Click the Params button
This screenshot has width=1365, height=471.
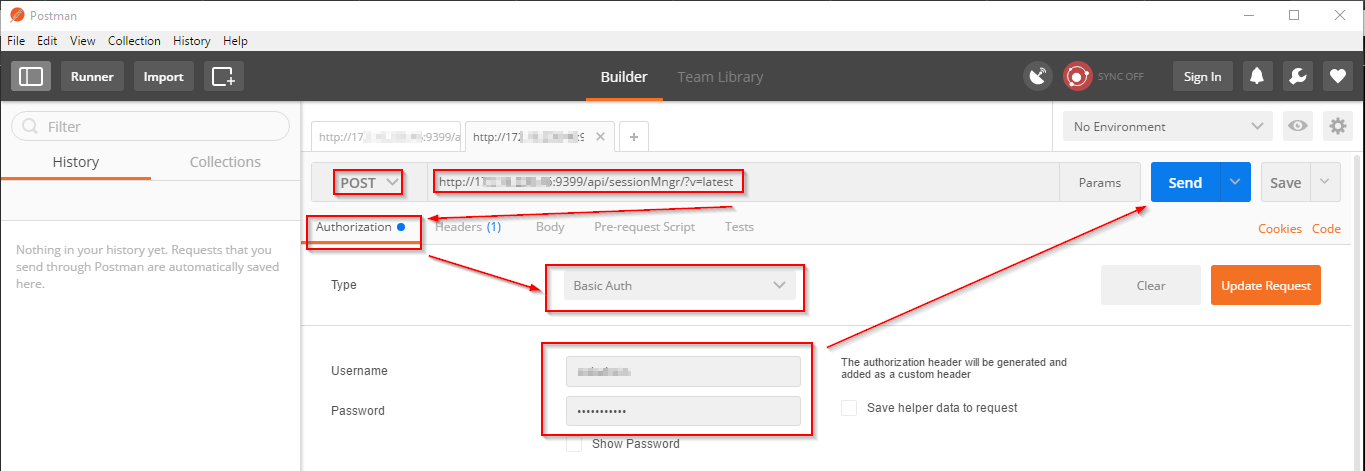[1100, 182]
